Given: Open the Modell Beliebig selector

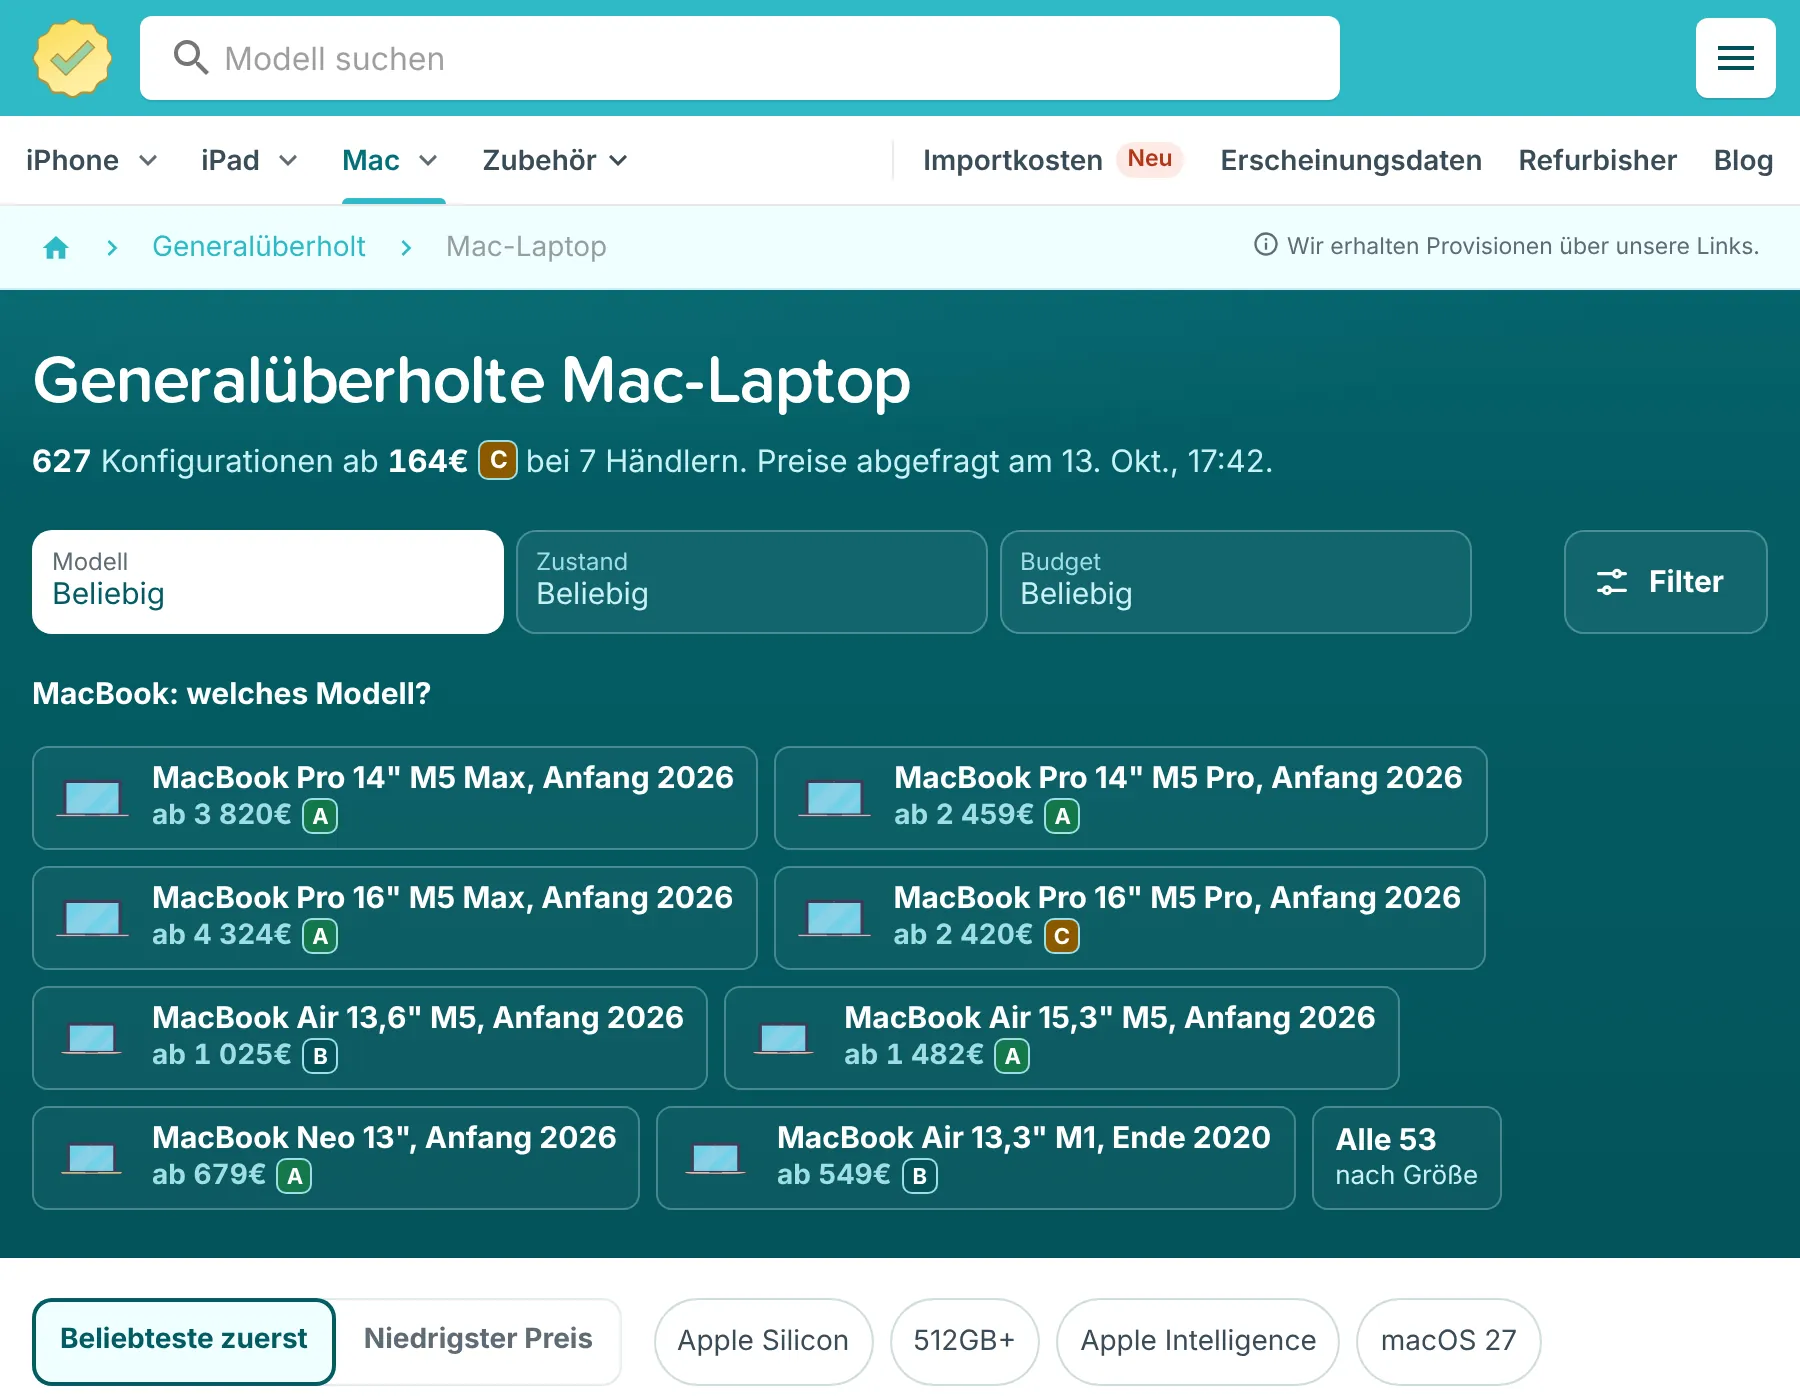Looking at the screenshot, I should pyautogui.click(x=268, y=582).
